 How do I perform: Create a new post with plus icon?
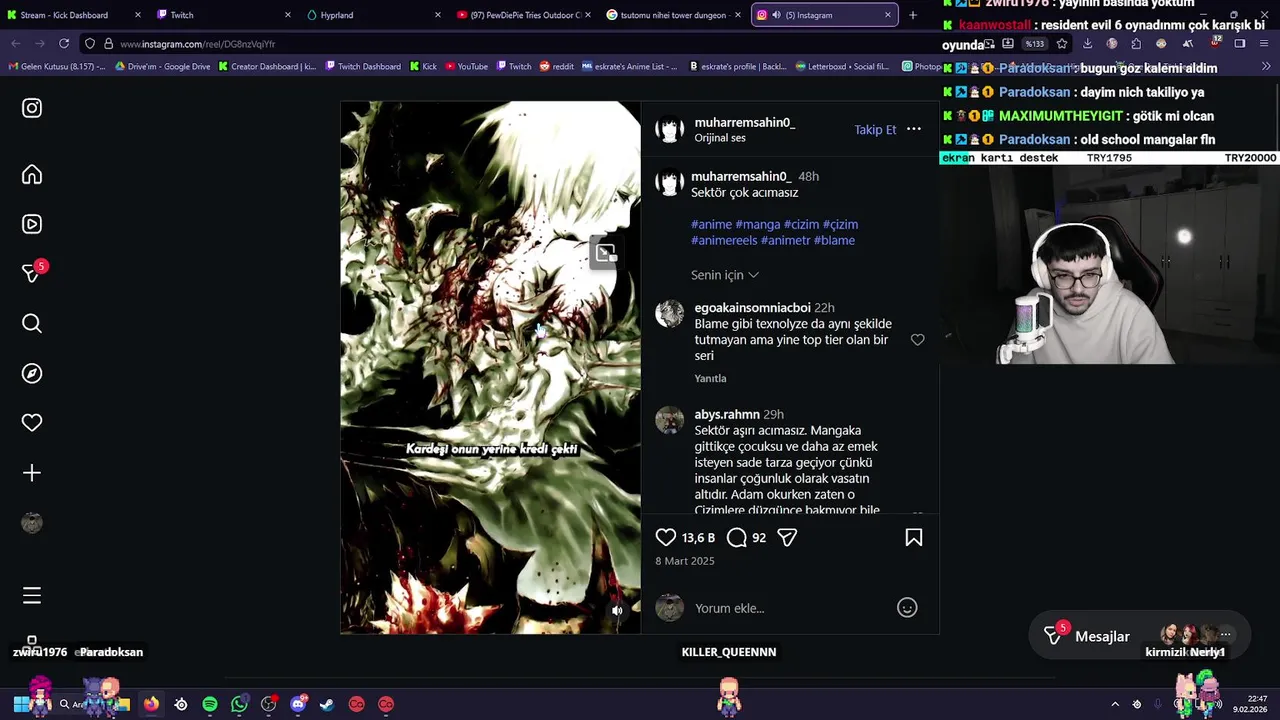(32, 473)
